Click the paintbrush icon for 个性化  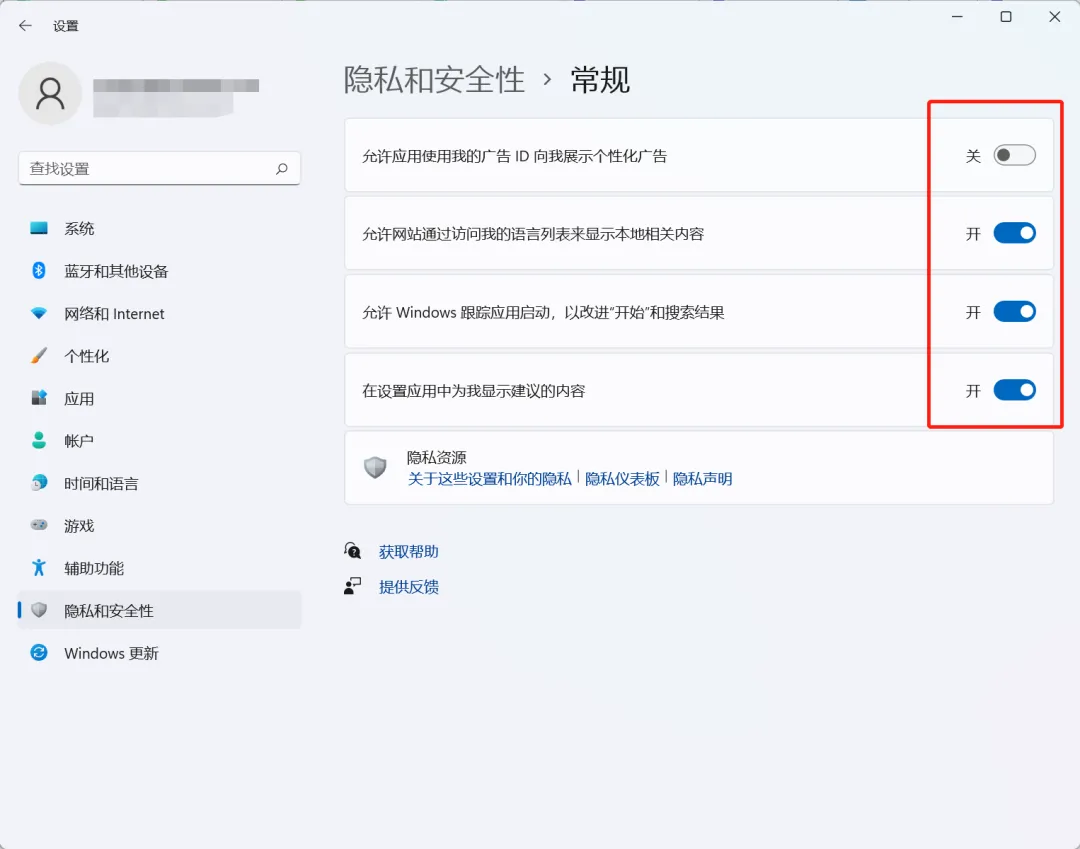point(39,356)
